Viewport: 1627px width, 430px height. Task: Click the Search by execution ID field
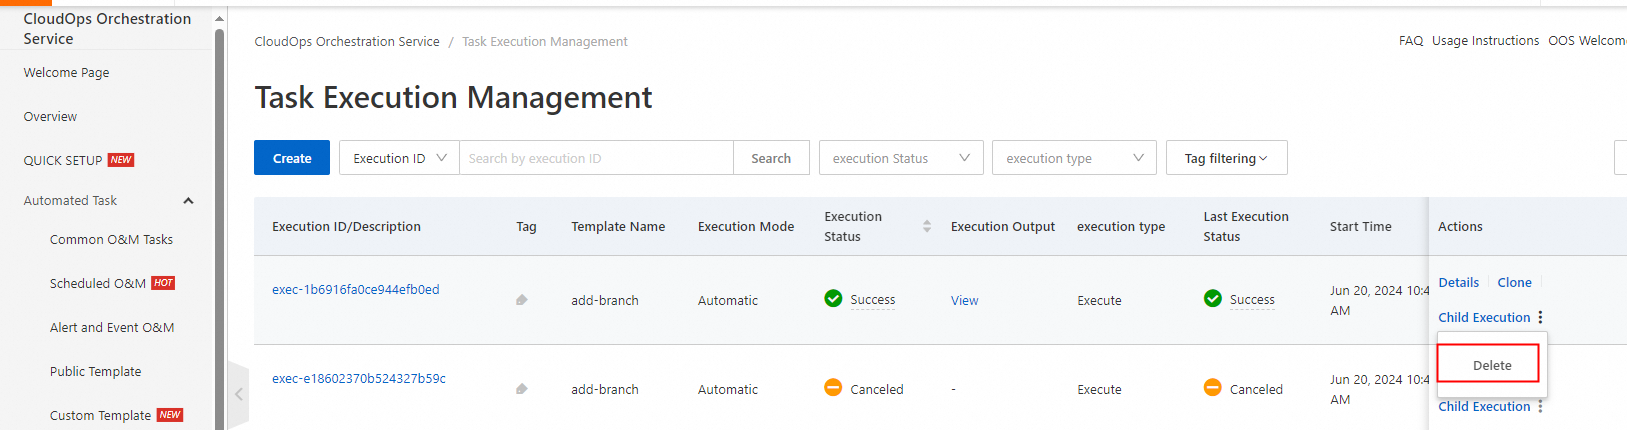596,158
